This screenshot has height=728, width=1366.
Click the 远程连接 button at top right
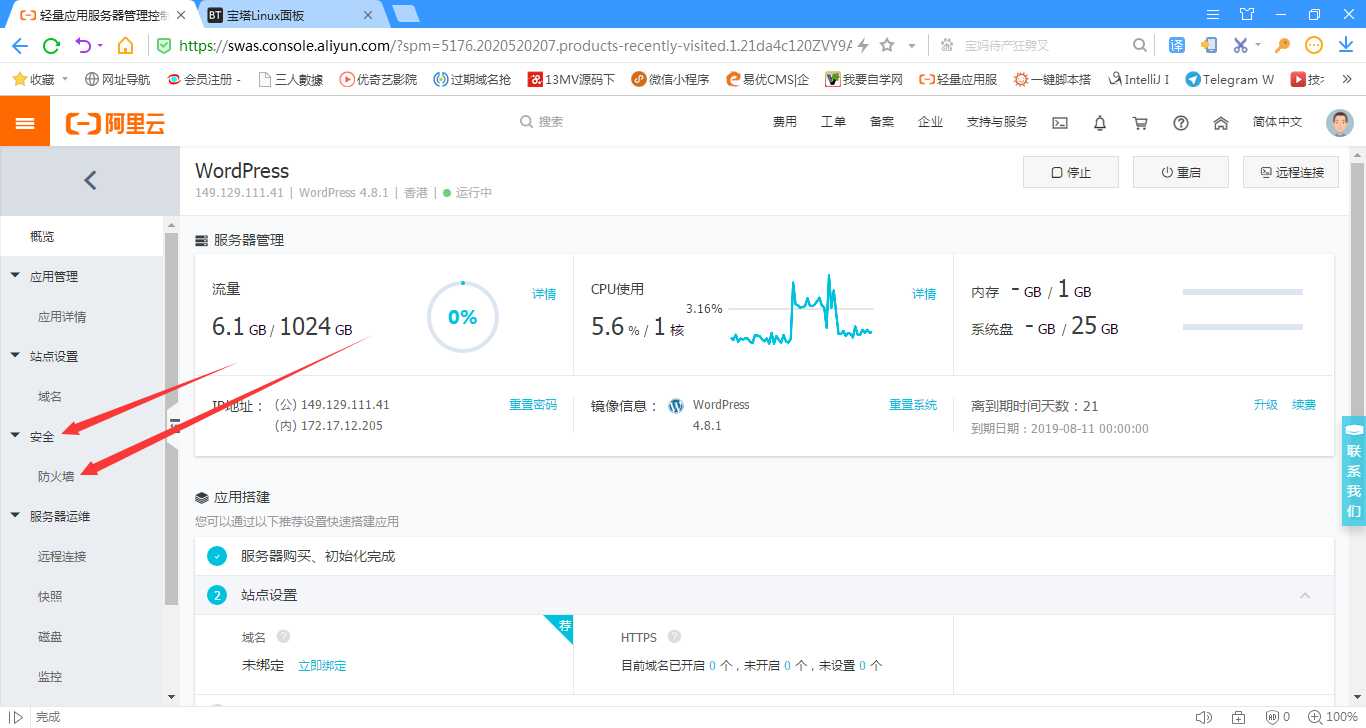click(1291, 172)
